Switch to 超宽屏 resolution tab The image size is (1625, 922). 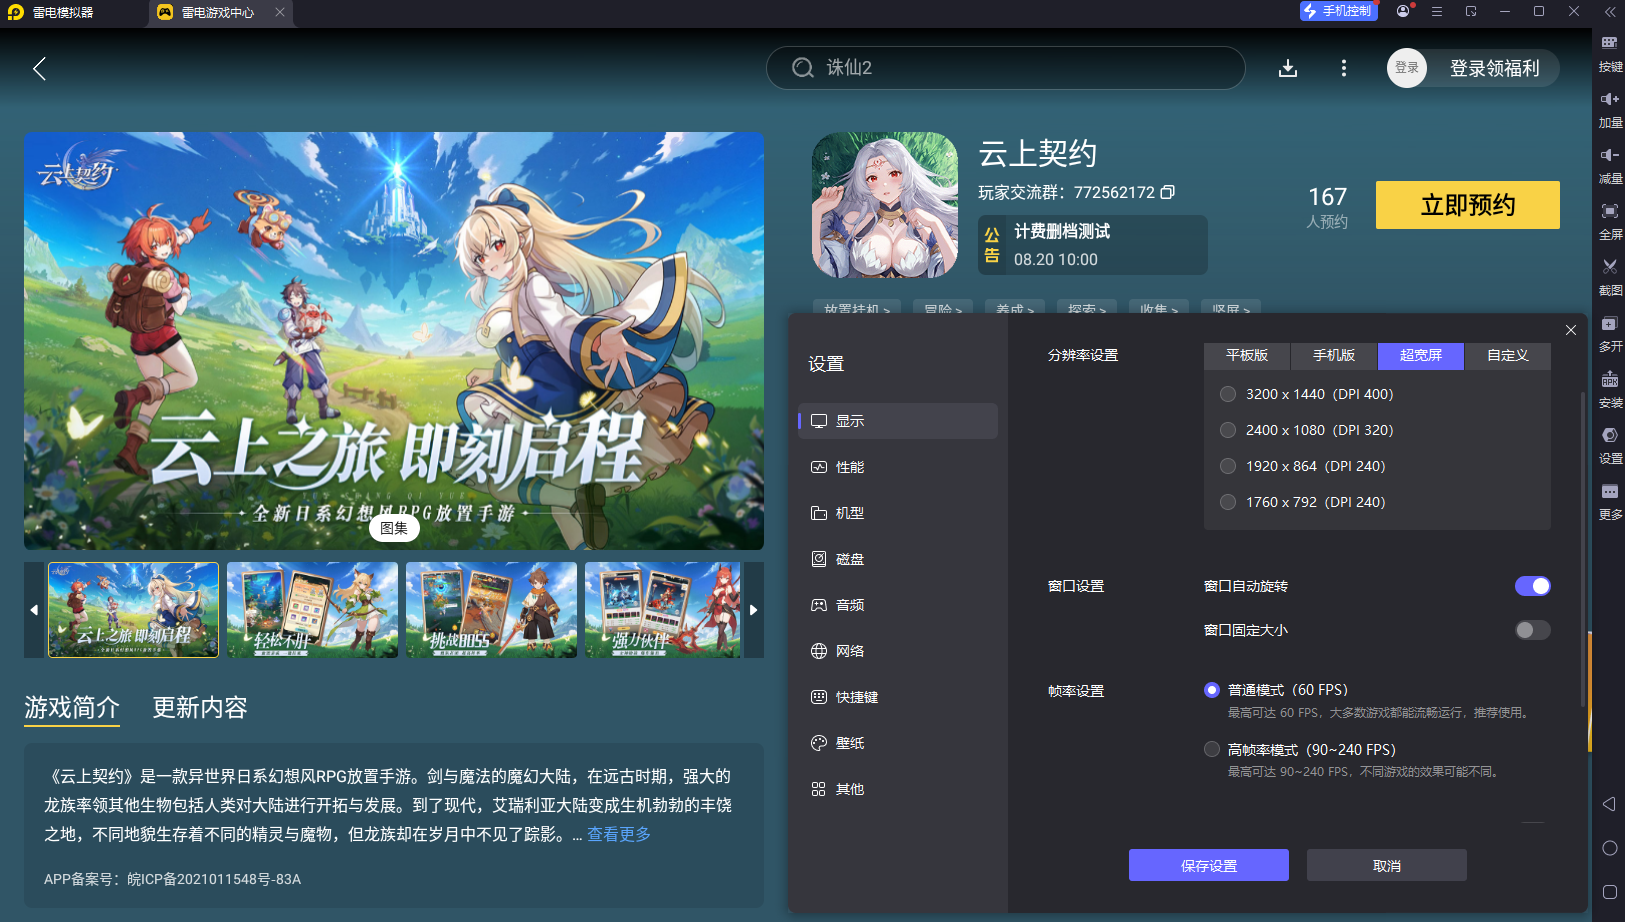[x=1421, y=356]
